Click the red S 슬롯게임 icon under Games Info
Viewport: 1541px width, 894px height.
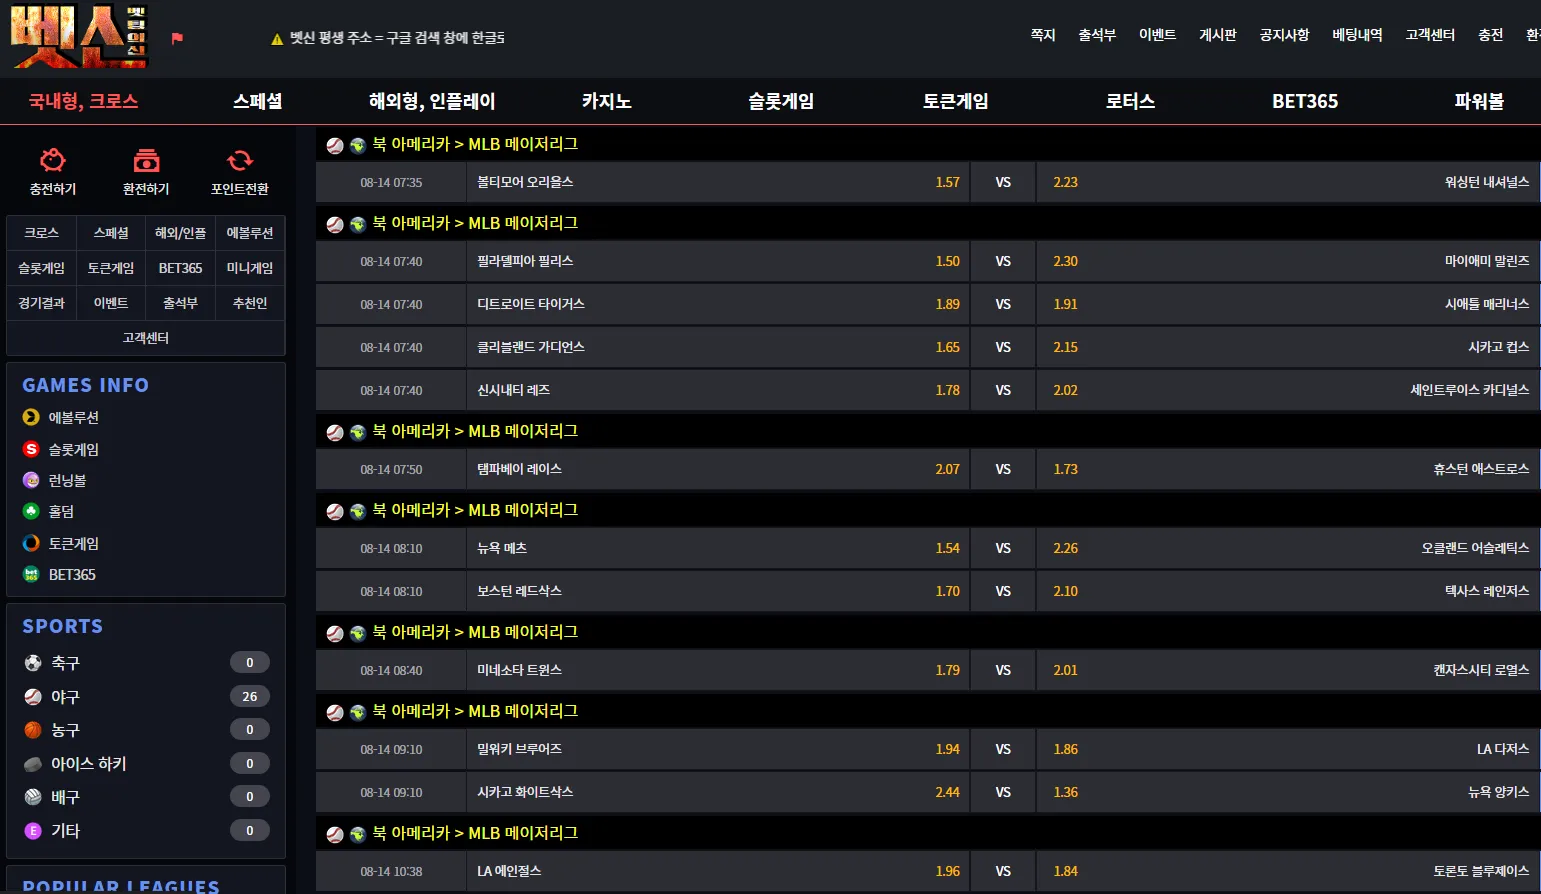(31, 449)
